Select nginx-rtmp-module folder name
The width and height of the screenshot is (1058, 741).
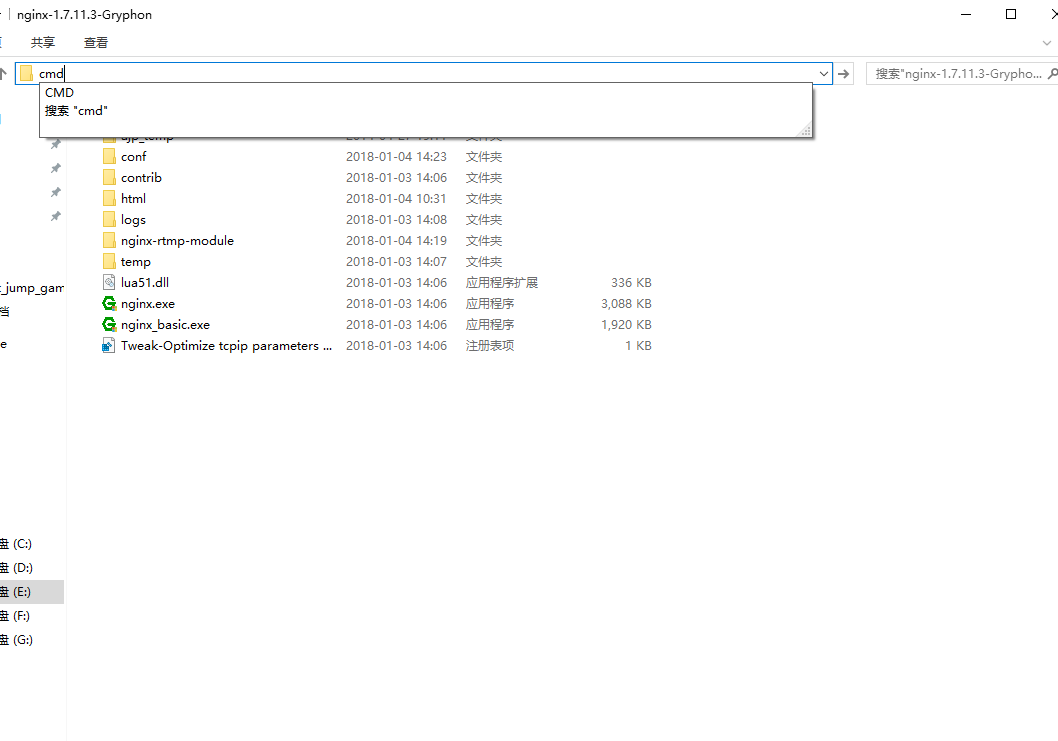(177, 240)
